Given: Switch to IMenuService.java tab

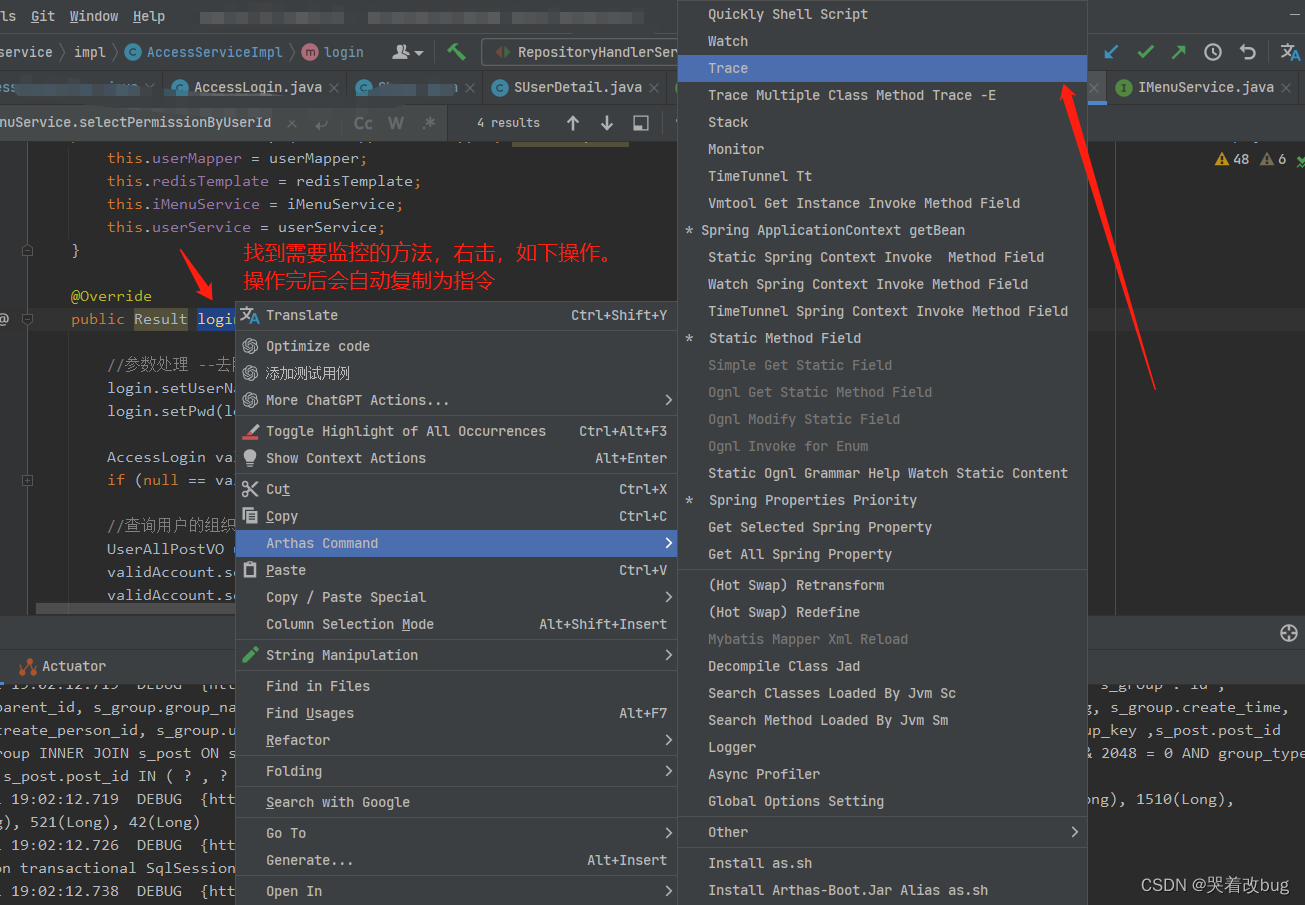Looking at the screenshot, I should [x=1206, y=87].
